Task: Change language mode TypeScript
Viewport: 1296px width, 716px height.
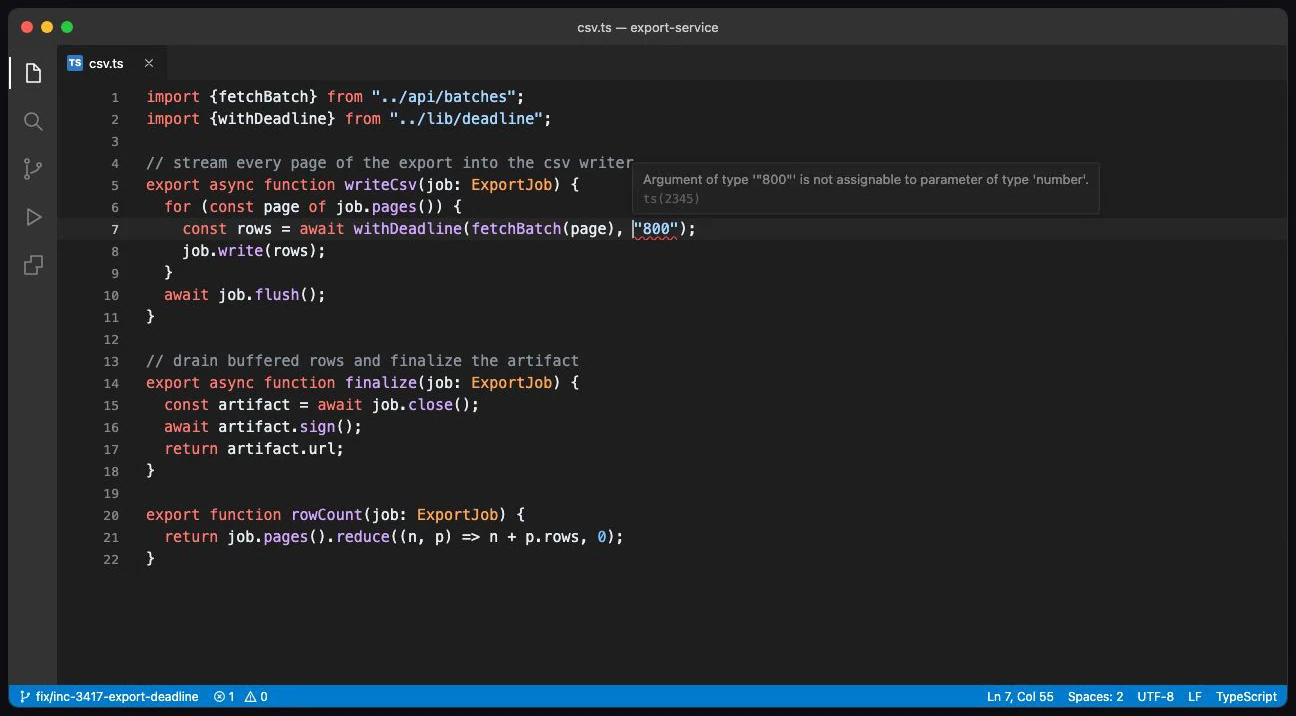Action: (1246, 696)
